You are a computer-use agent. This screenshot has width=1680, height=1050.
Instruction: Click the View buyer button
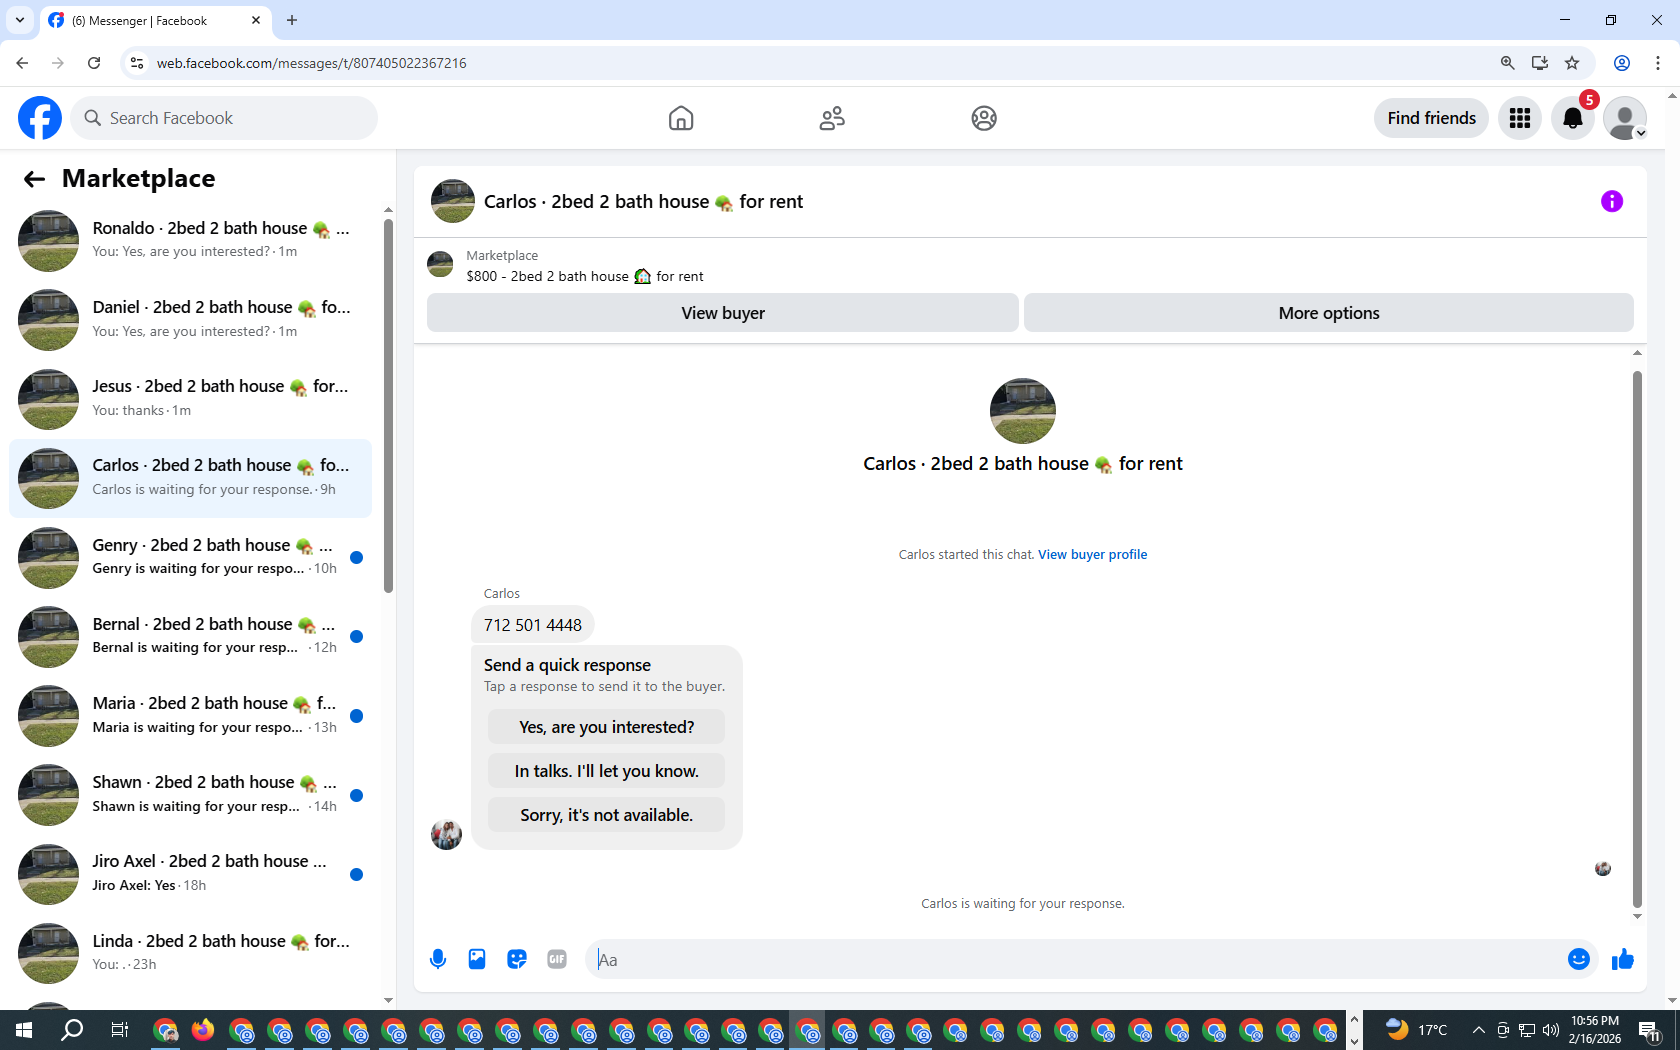[723, 313]
